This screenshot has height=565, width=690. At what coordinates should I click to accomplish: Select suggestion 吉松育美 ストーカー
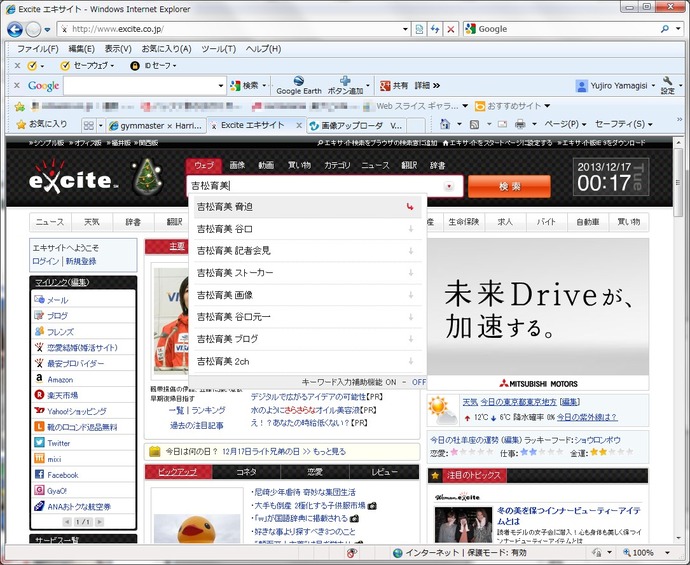[307, 273]
